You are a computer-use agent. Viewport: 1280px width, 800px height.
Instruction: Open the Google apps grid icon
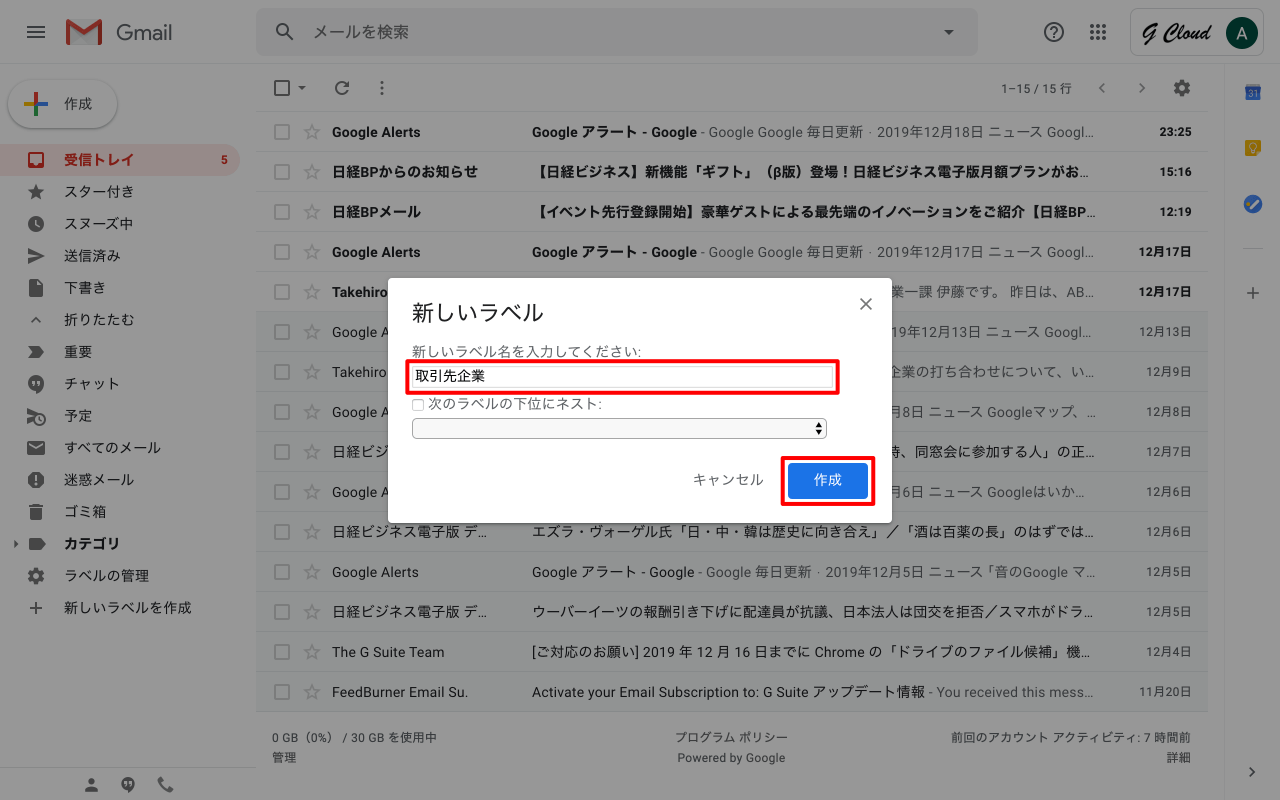click(1098, 32)
